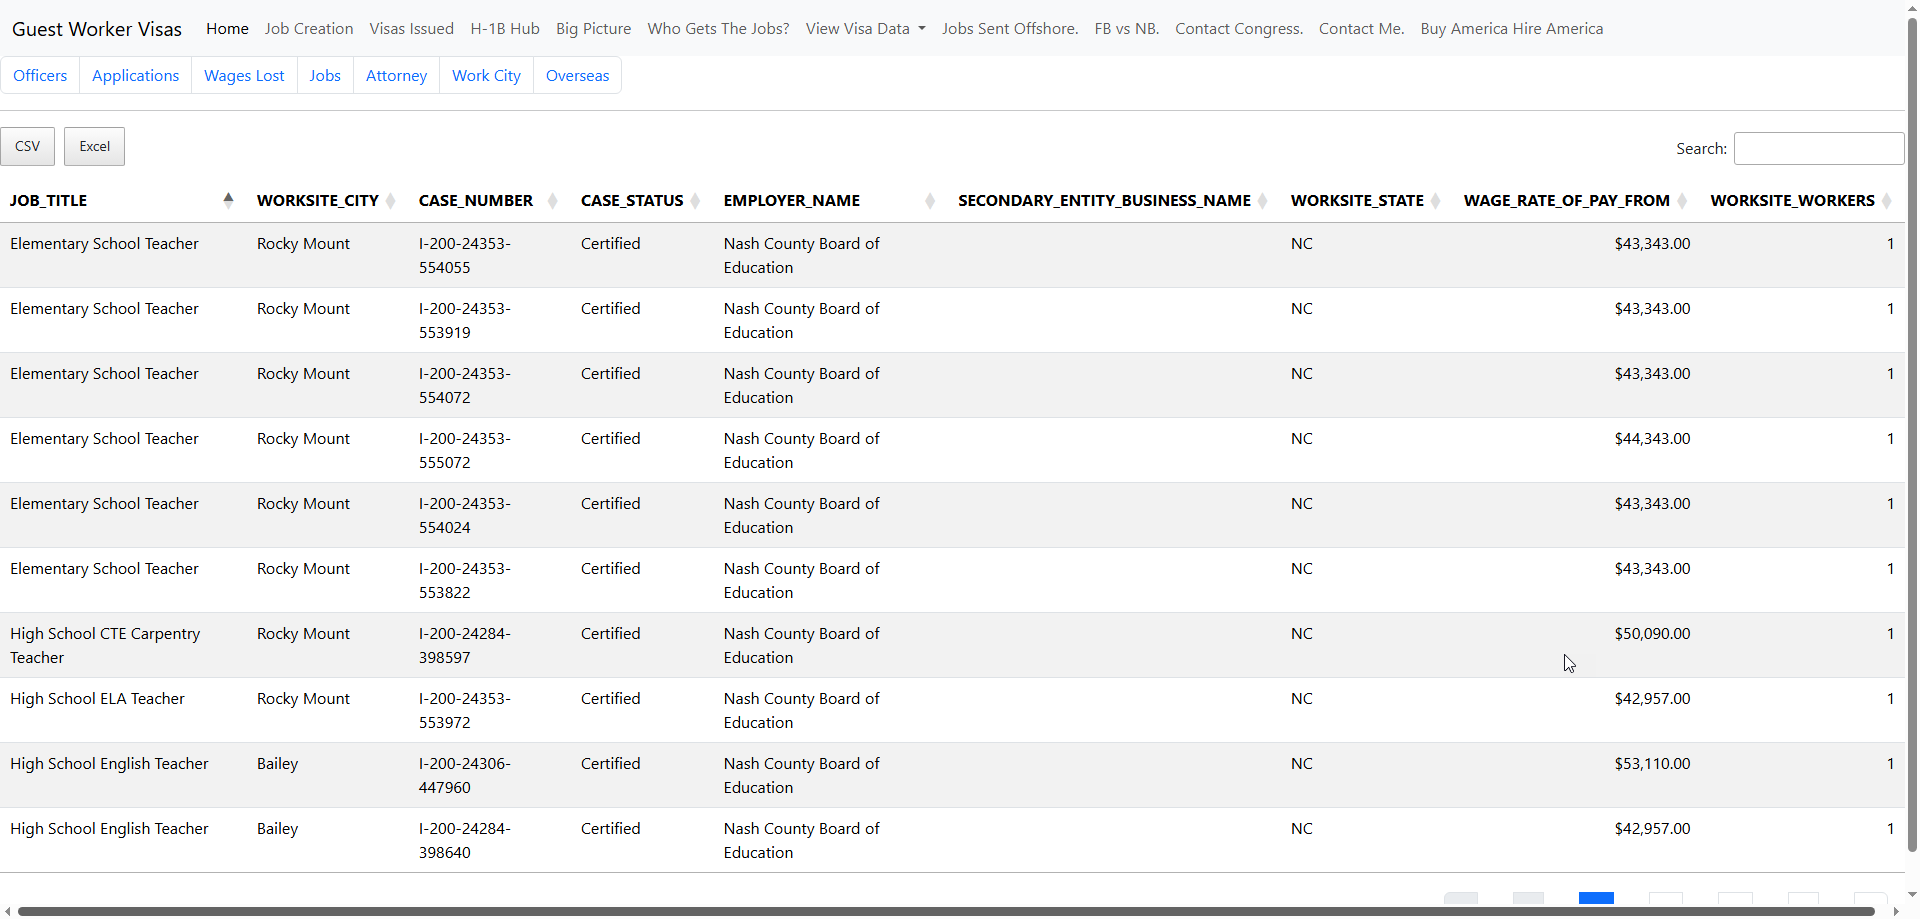Sort table by JOB_TITLE arrow icon

[x=228, y=200]
